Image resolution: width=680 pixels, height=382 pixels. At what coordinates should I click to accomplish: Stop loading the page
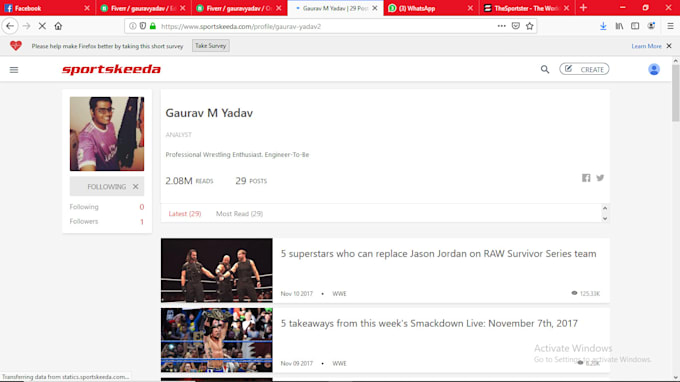42,26
